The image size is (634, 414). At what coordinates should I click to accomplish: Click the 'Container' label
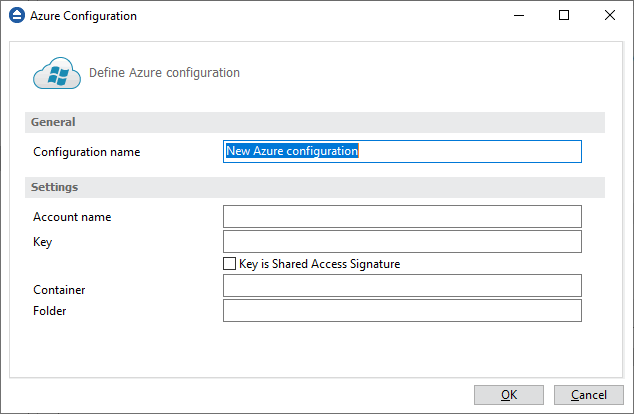click(59, 290)
